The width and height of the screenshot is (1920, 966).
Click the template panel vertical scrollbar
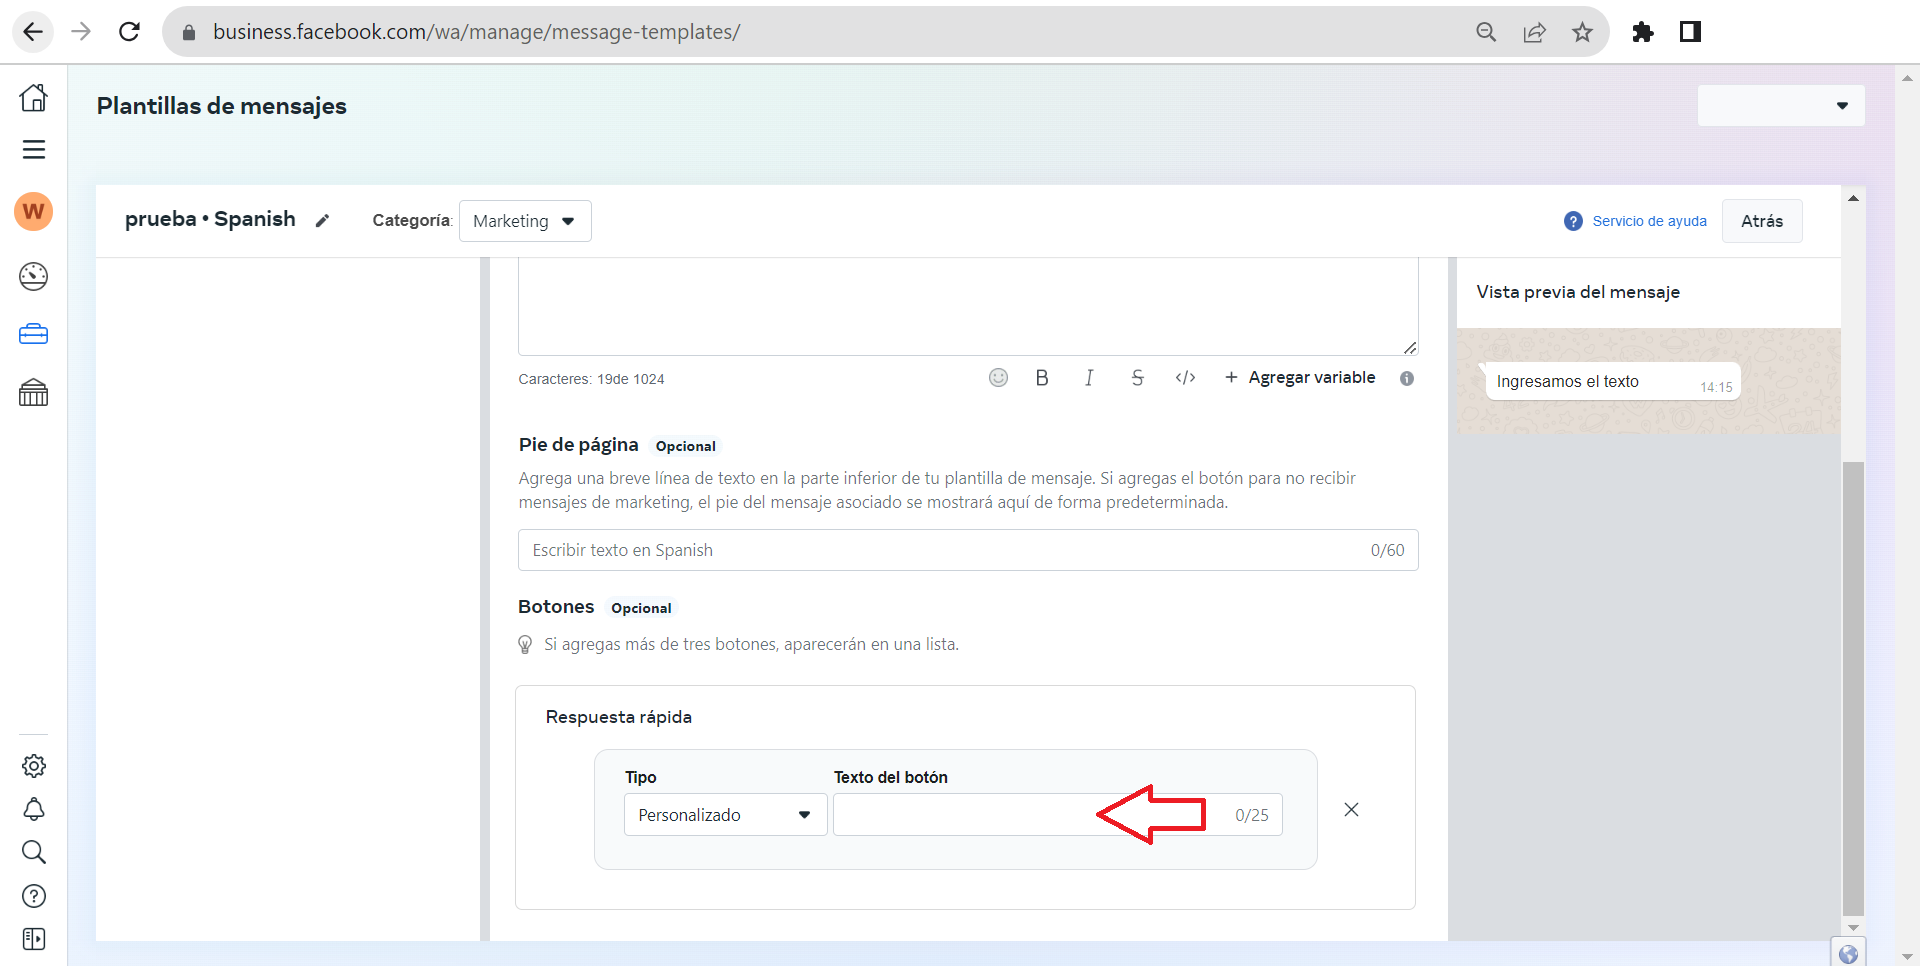(x=1853, y=689)
